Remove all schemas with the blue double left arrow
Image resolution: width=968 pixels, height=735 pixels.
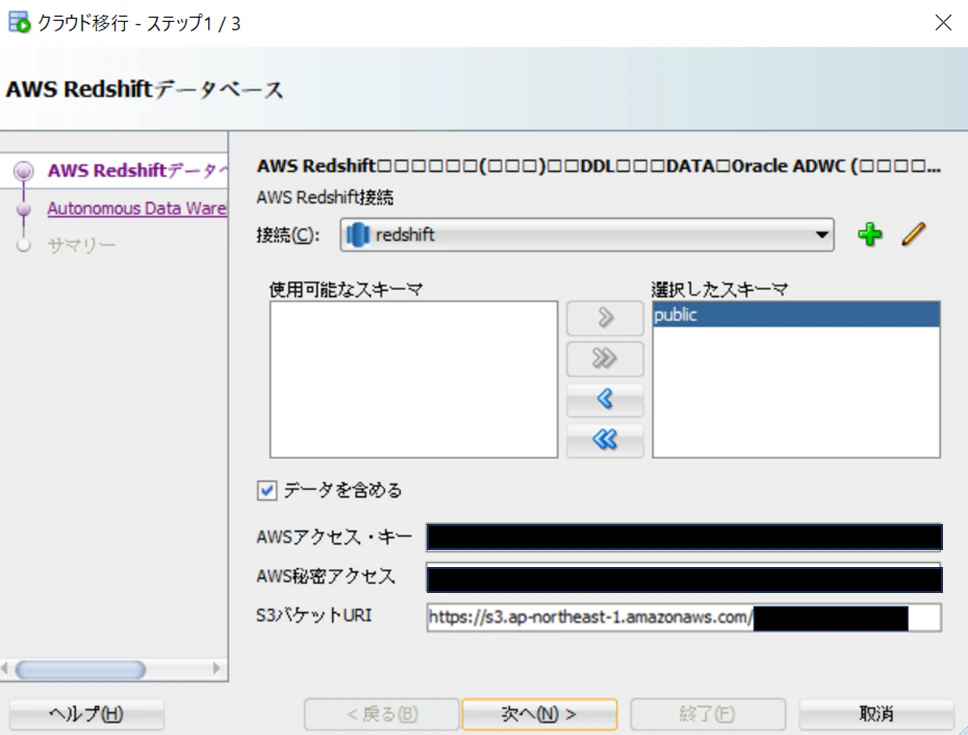(605, 440)
